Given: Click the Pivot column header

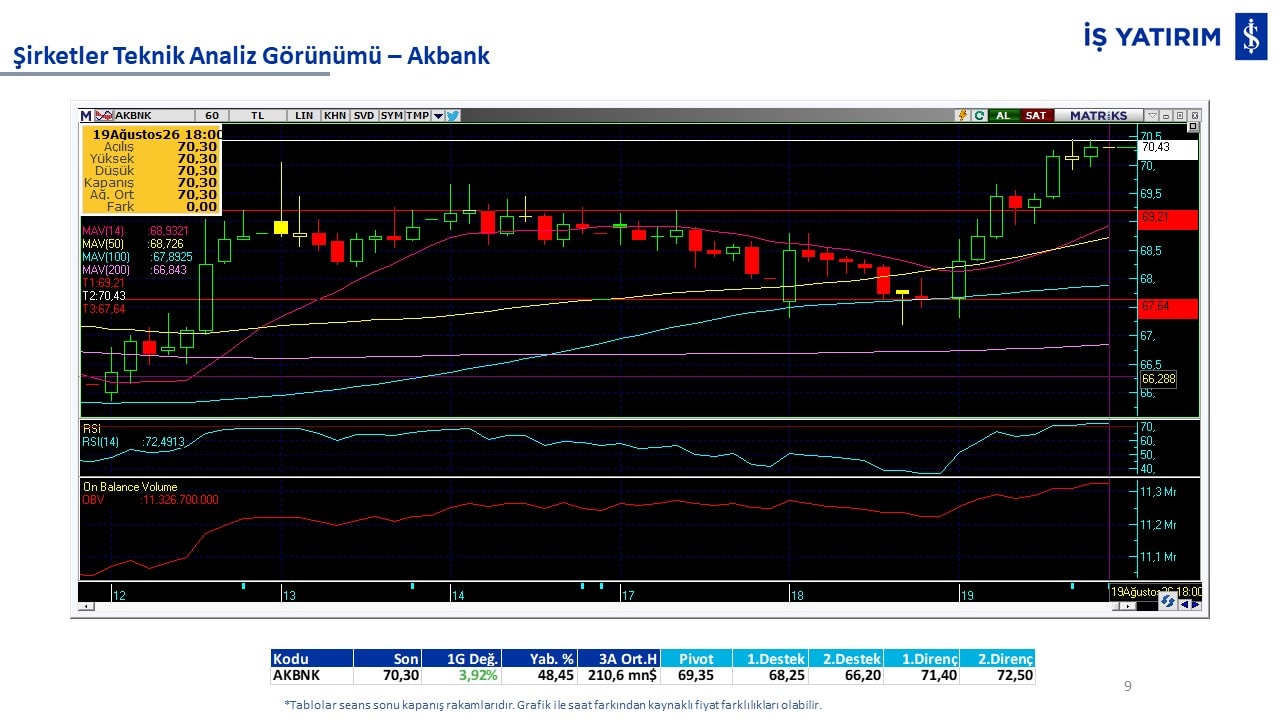Looking at the screenshot, I should [x=696, y=659].
